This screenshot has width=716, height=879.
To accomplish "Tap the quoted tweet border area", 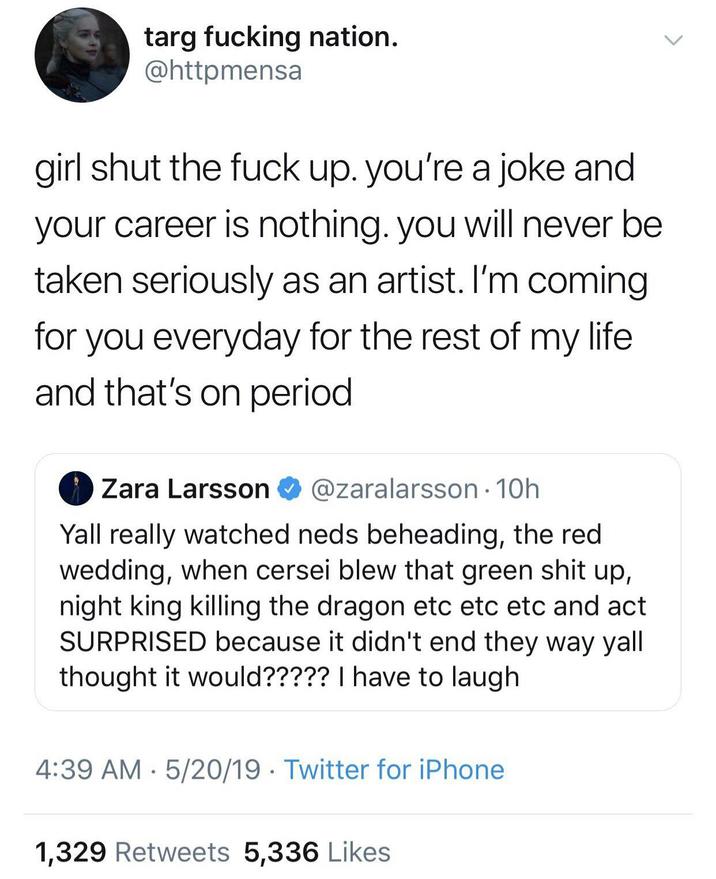I will (x=358, y=457).
